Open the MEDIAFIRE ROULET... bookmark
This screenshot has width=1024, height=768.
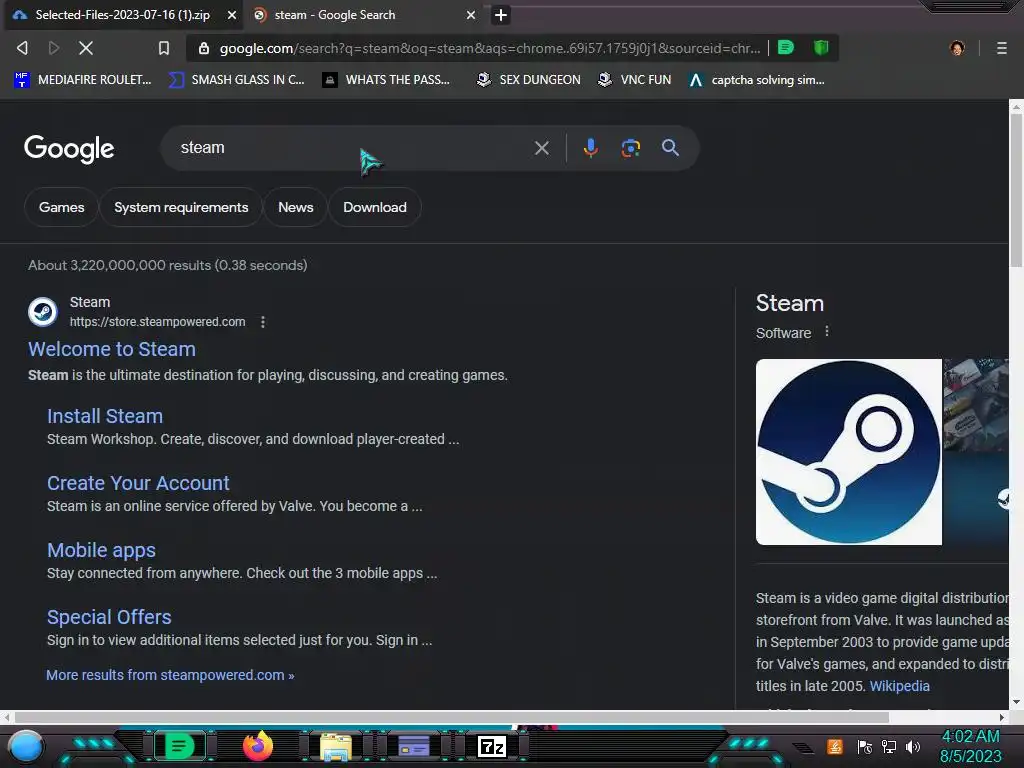click(x=83, y=80)
